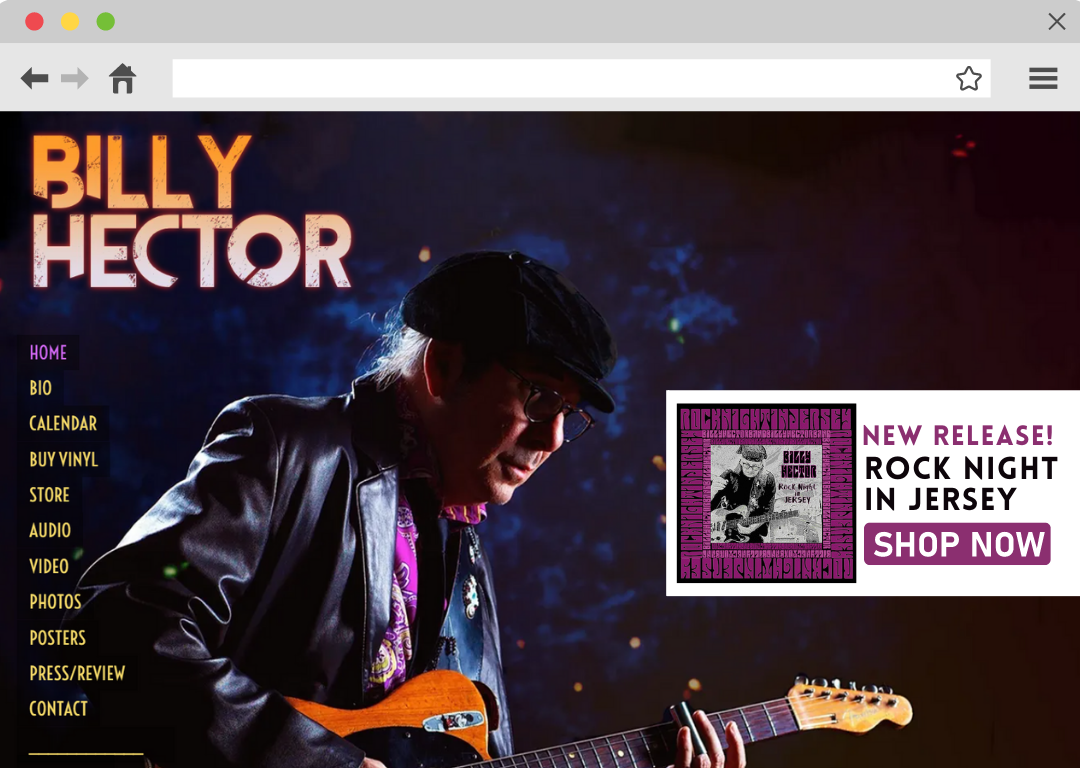
Task: View the Photos page
Action: 55,602
